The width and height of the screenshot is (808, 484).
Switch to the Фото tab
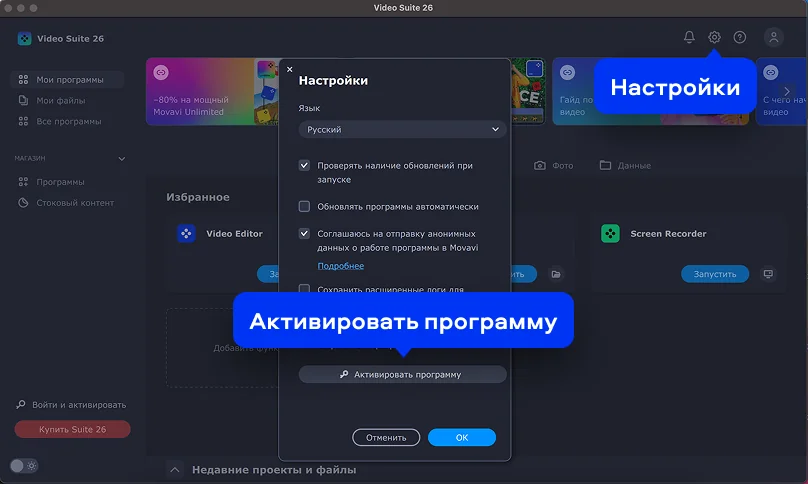pyautogui.click(x=553, y=165)
